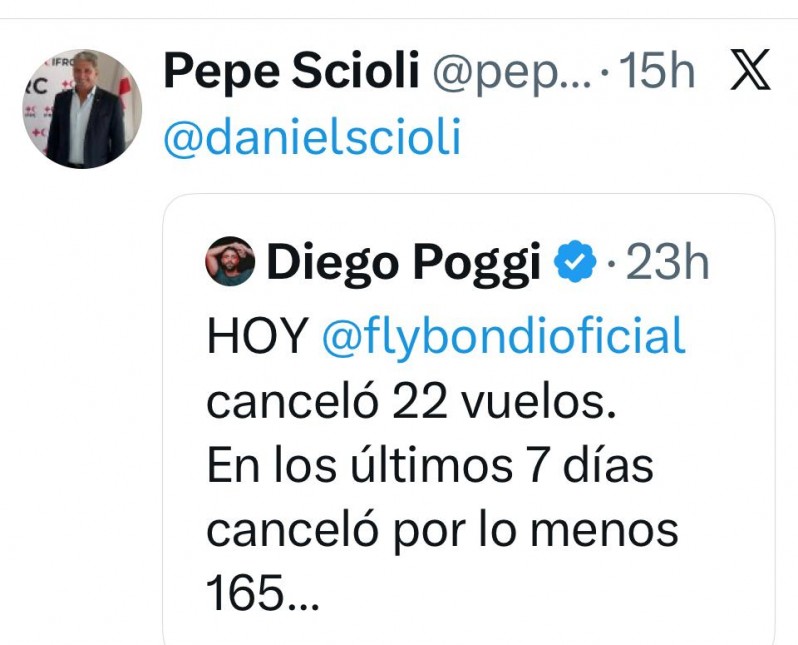Click the dot separator before 23h
The width and height of the screenshot is (798, 645).
[612, 265]
